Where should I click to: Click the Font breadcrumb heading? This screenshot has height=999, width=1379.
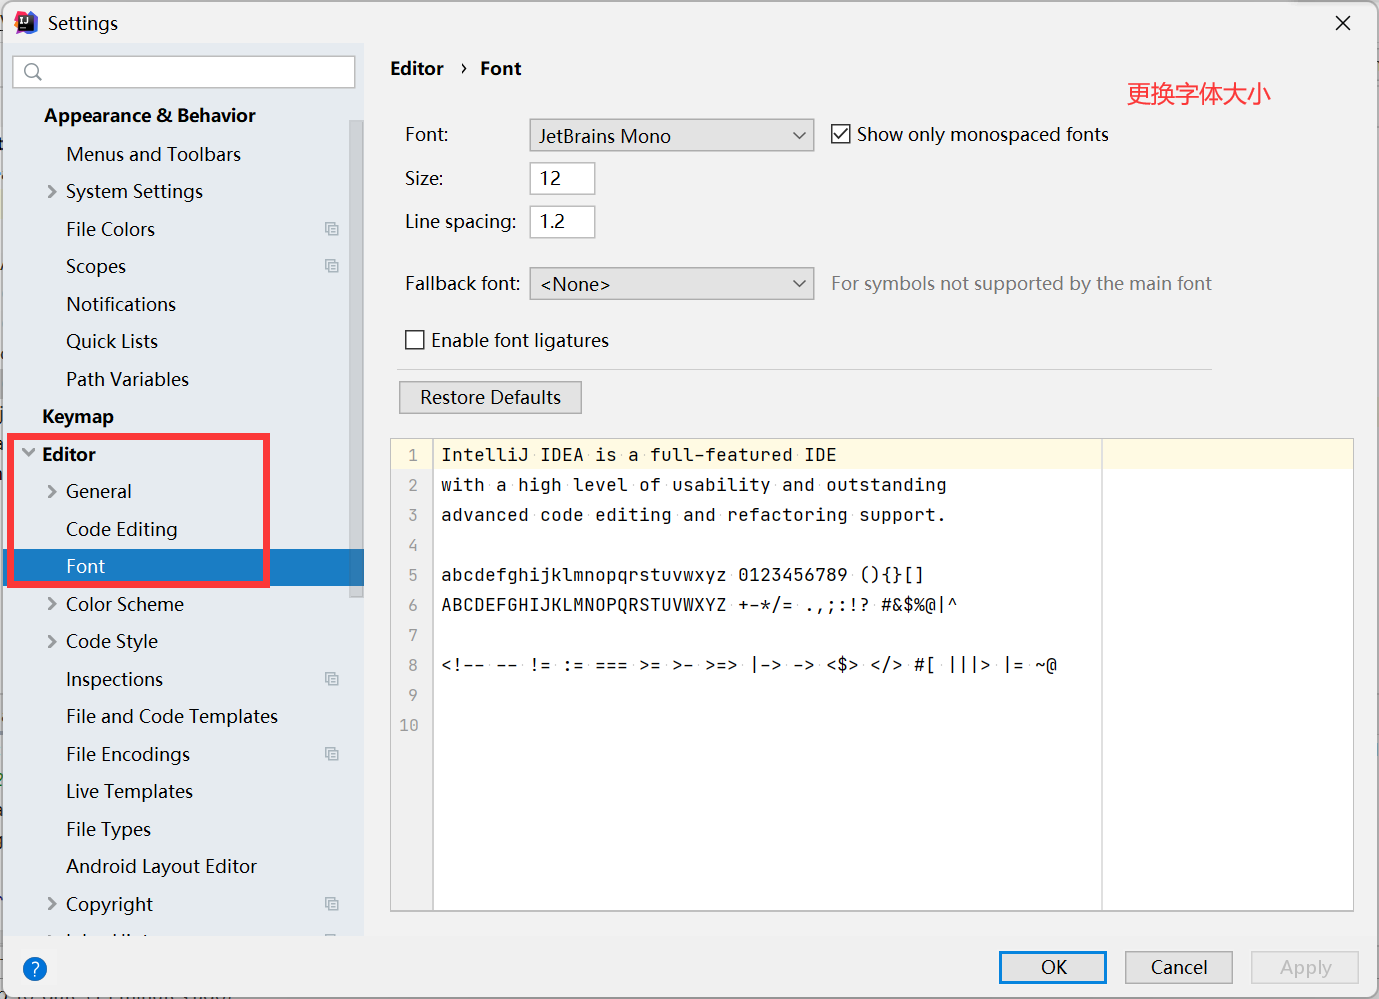501,68
